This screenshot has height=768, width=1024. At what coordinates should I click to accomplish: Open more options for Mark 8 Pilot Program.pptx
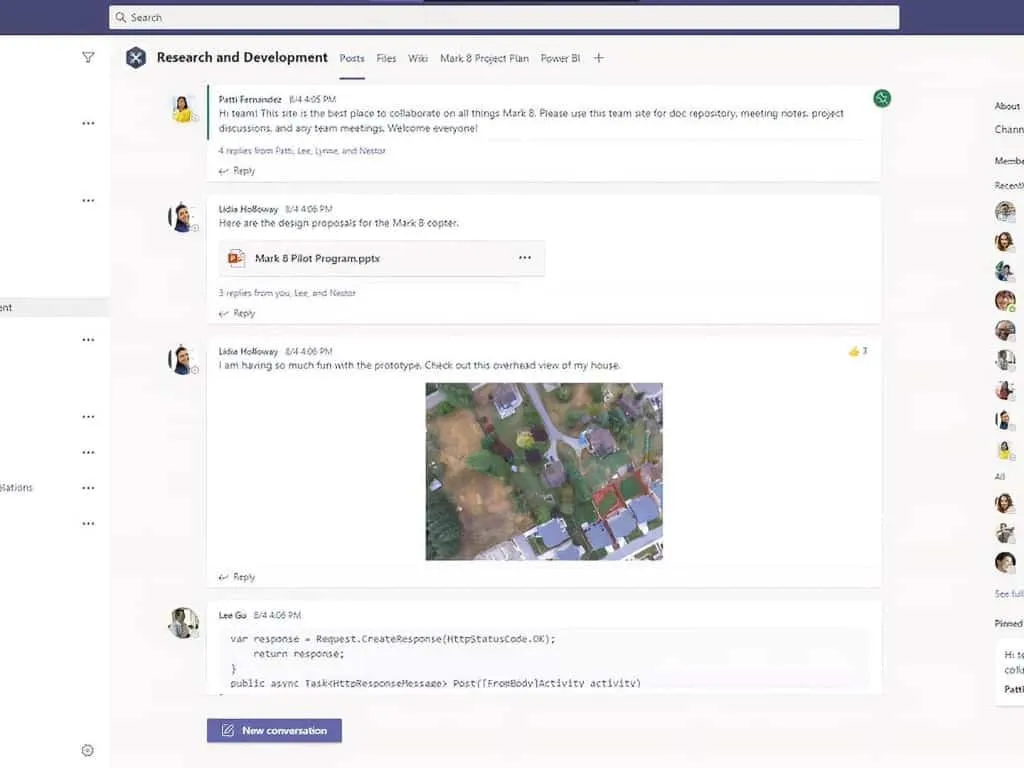[x=525, y=258]
